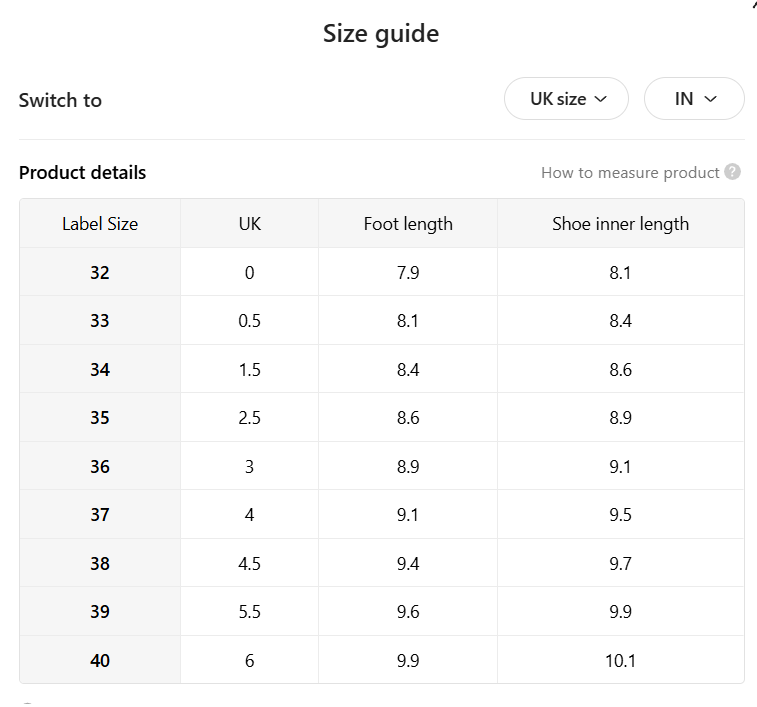Select label size 35 cell
Screen dimensions: 757x707
pyautogui.click(x=100, y=417)
